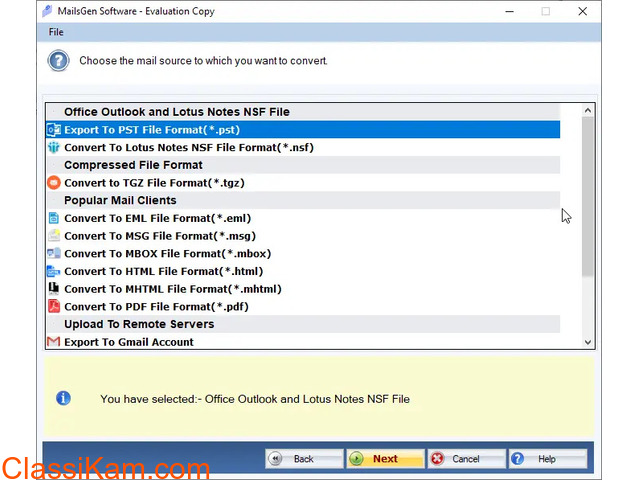Click the blue question mark help icon at top
The height and width of the screenshot is (480, 640).
pos(58,61)
